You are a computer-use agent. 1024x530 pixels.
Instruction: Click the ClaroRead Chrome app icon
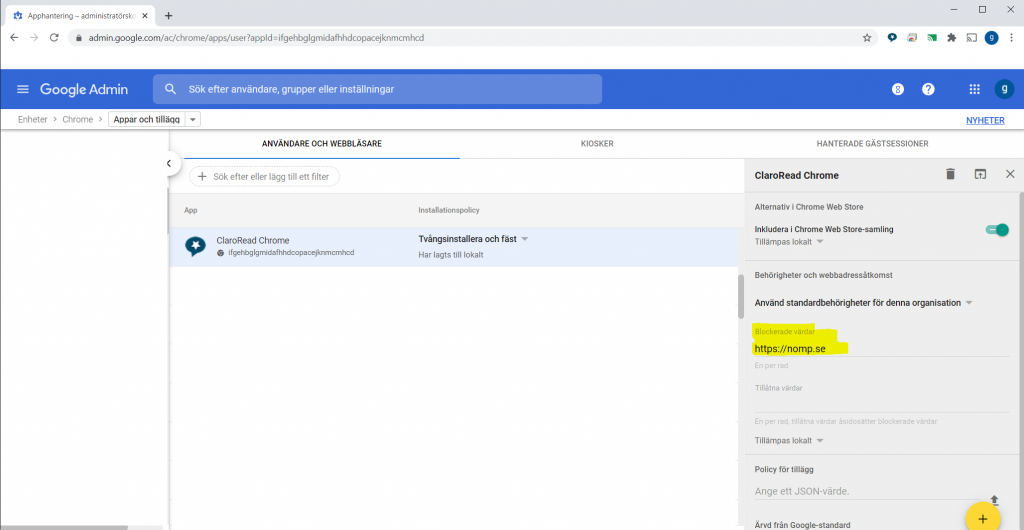point(195,245)
